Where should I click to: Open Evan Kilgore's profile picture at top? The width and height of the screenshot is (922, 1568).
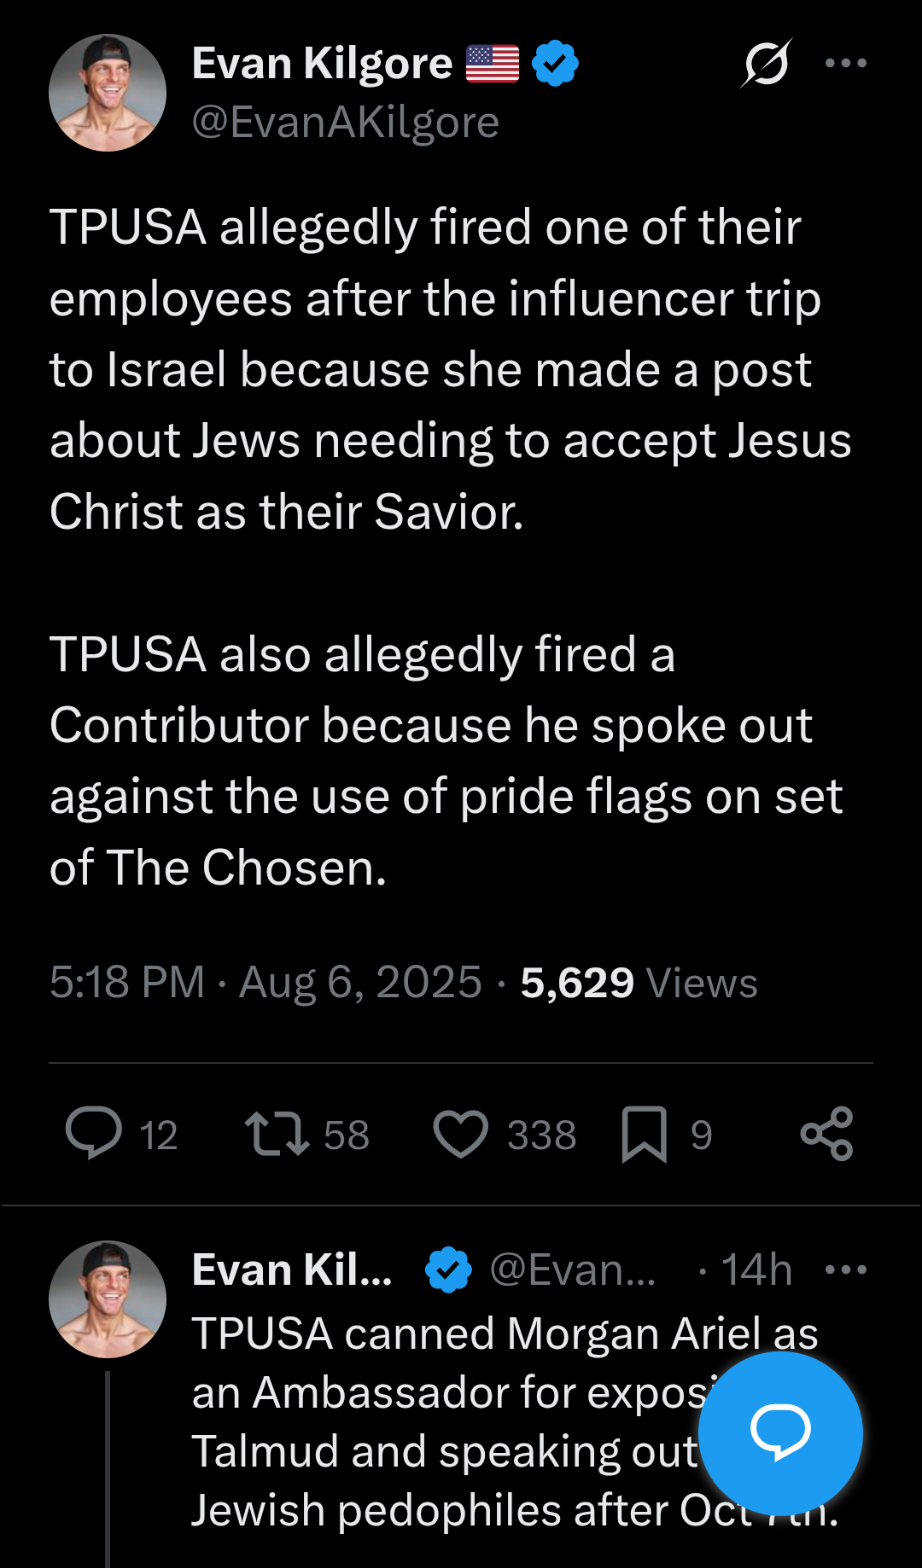click(107, 93)
